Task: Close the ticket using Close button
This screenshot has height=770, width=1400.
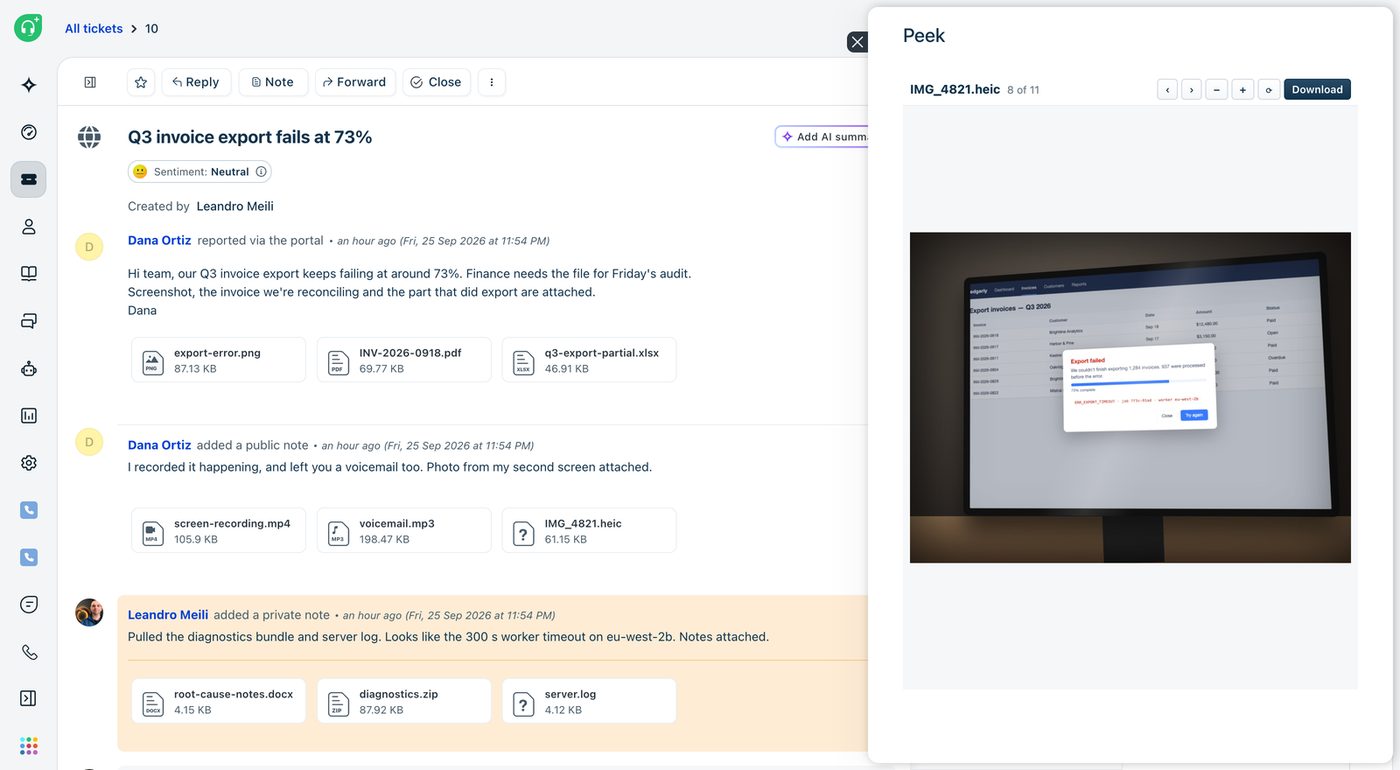Action: tap(436, 82)
